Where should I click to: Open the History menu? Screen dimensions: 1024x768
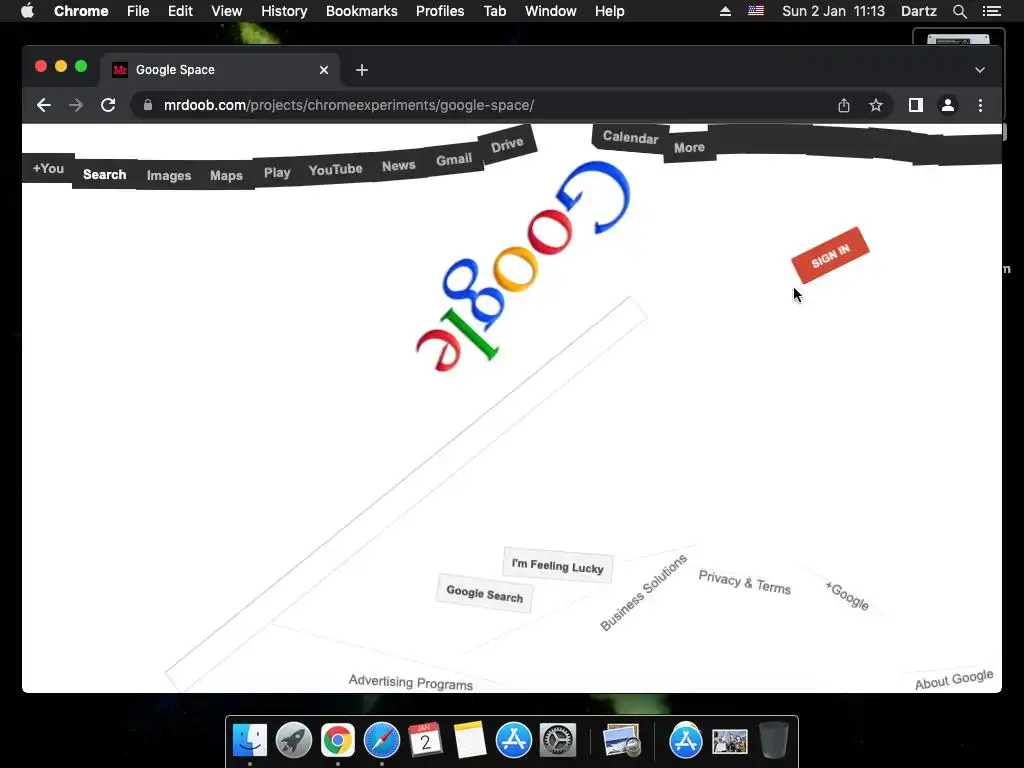(x=284, y=11)
